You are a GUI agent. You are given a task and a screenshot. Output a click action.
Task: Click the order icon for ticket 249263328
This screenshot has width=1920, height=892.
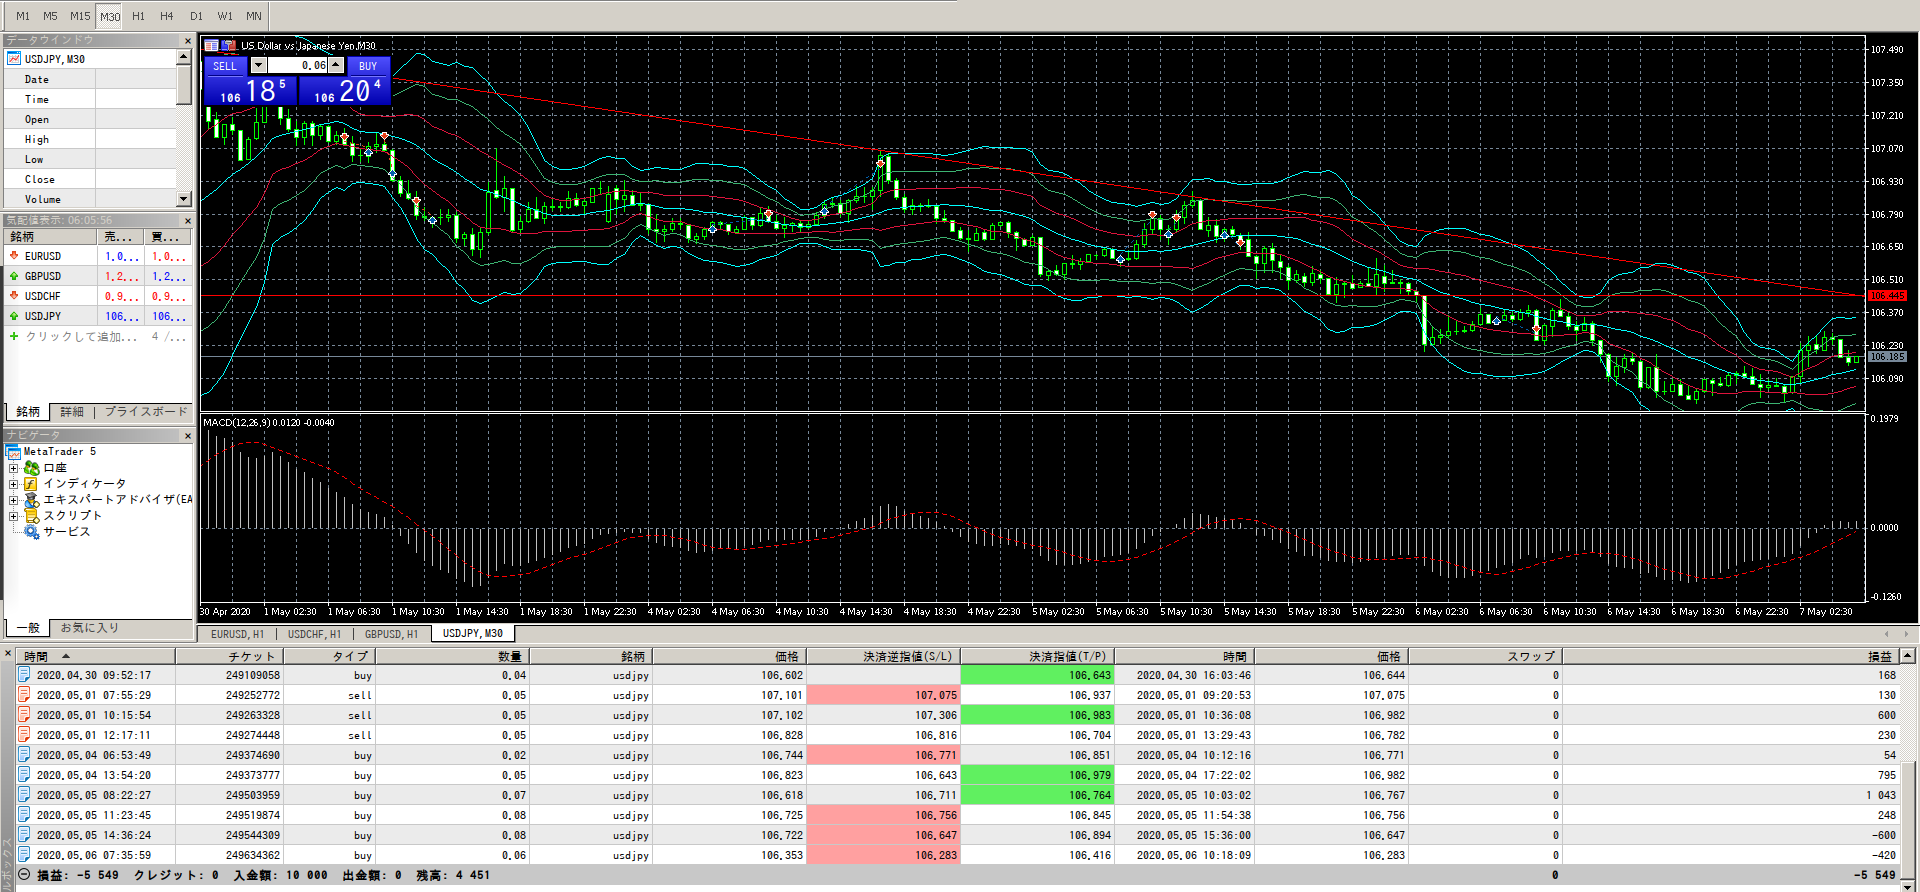pos(24,715)
